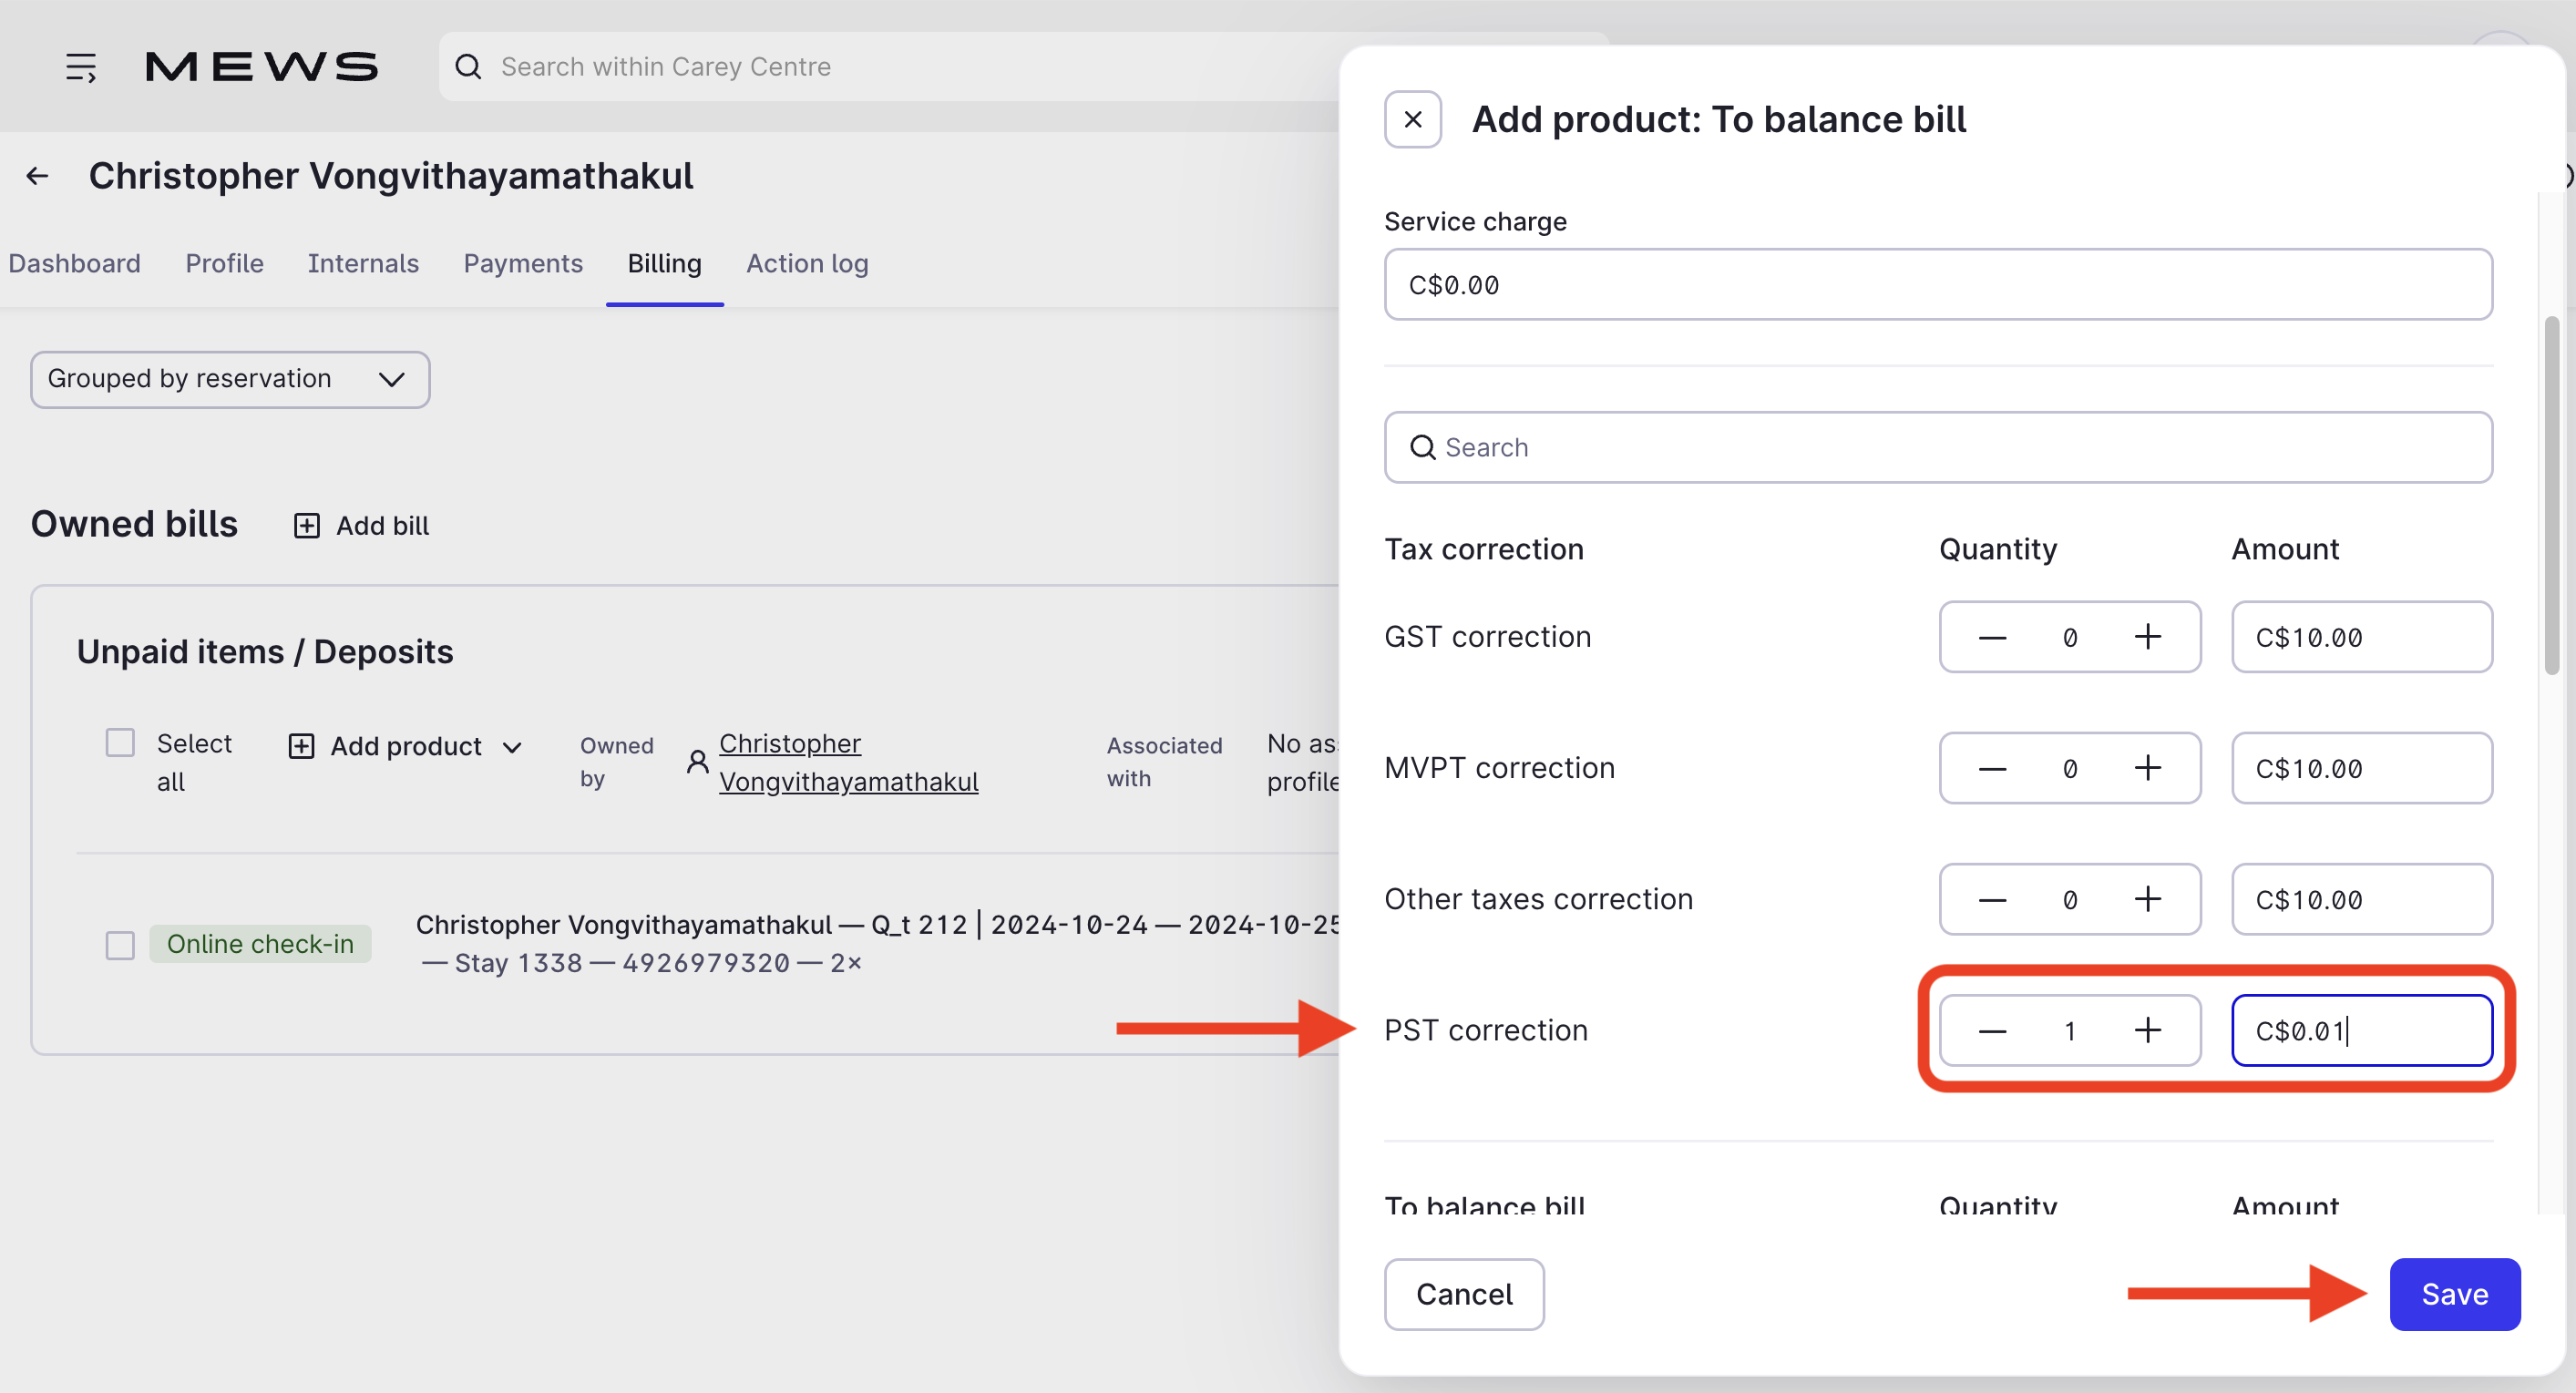Click the Cancel button
This screenshot has height=1393, width=2576.
tap(1463, 1294)
